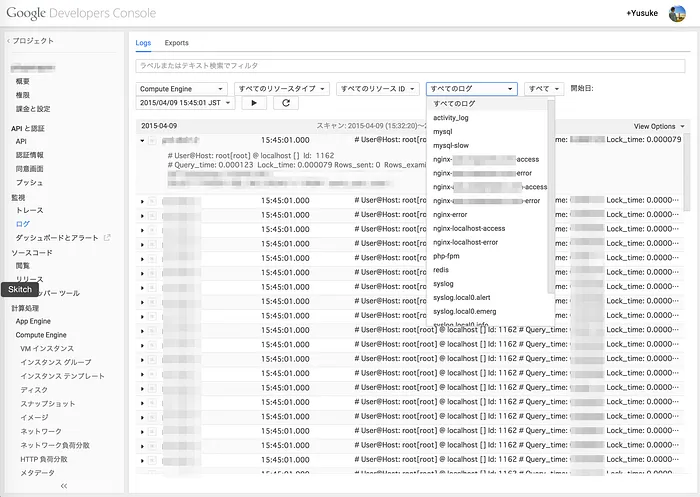Viewport: 700px width, 497px height.
Task: Open 概要 in the sidebar
Action: (x=23, y=81)
